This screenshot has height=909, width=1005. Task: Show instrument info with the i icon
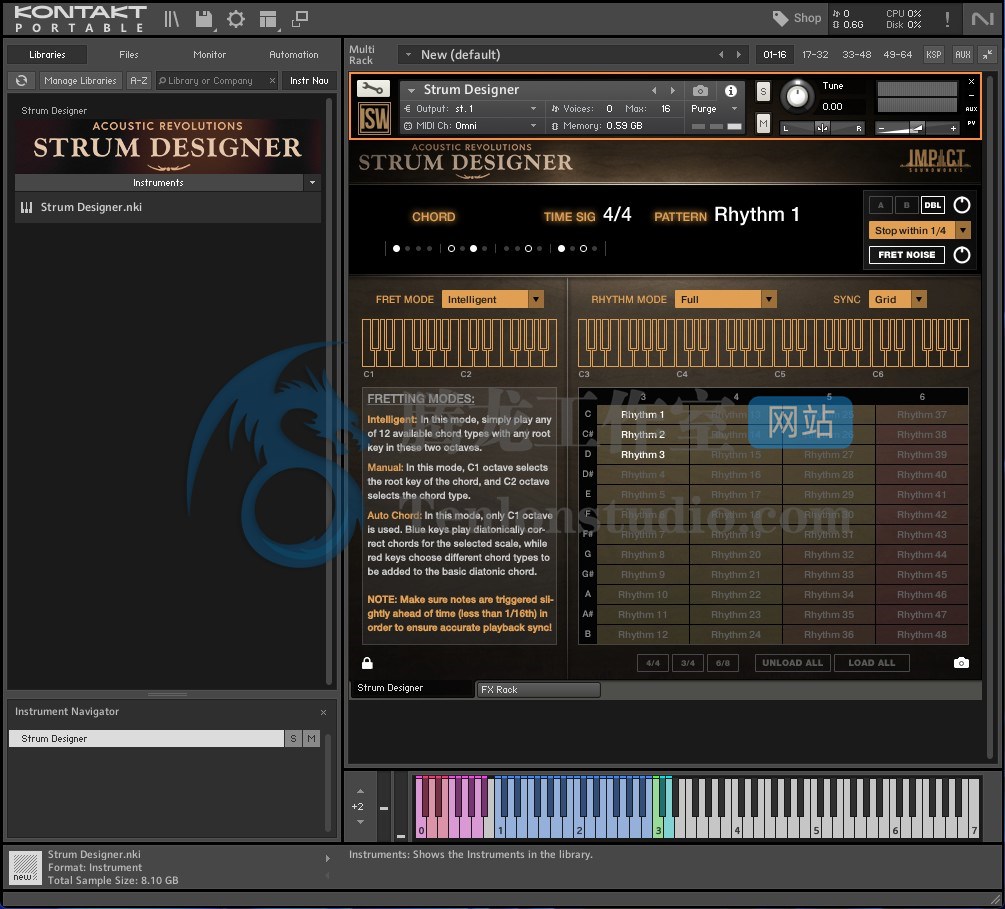click(x=730, y=90)
